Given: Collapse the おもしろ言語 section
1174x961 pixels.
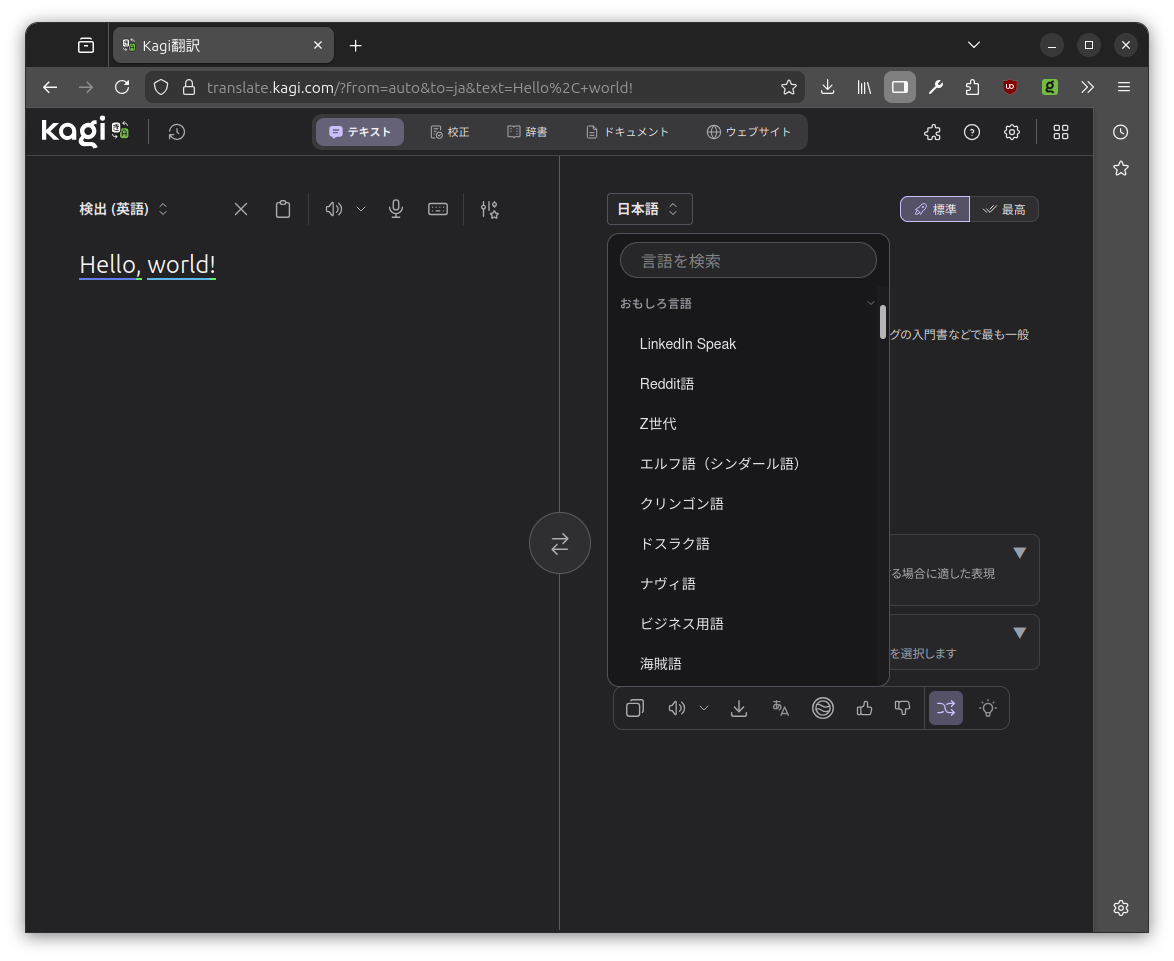Looking at the screenshot, I should pyautogui.click(x=870, y=303).
